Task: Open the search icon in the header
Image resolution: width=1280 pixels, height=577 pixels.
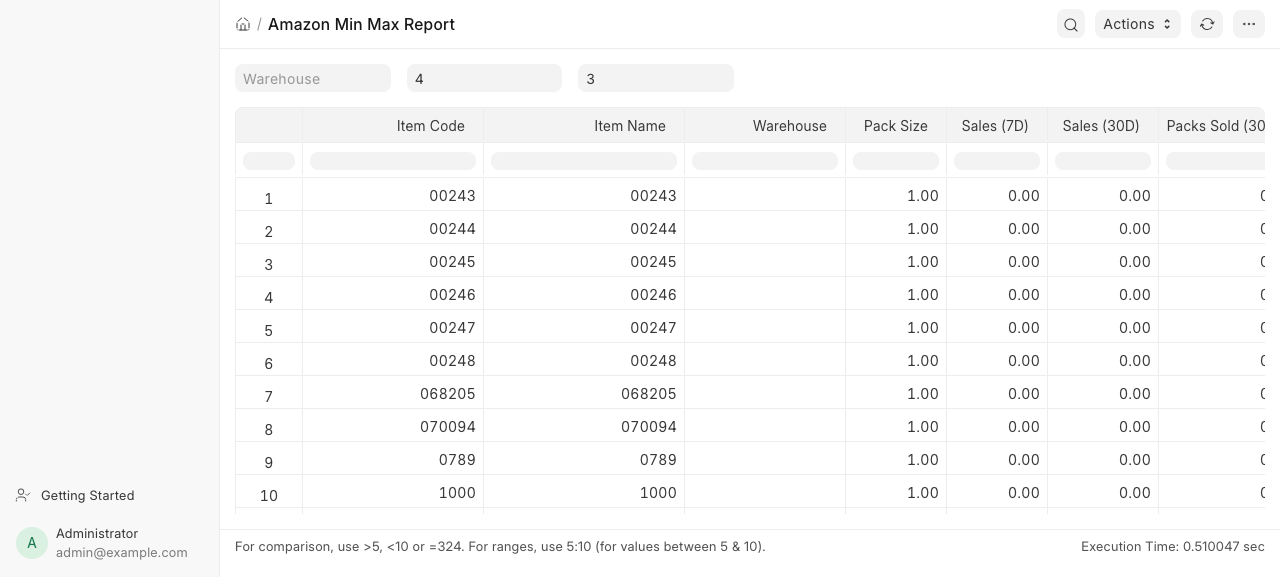Action: click(1071, 24)
